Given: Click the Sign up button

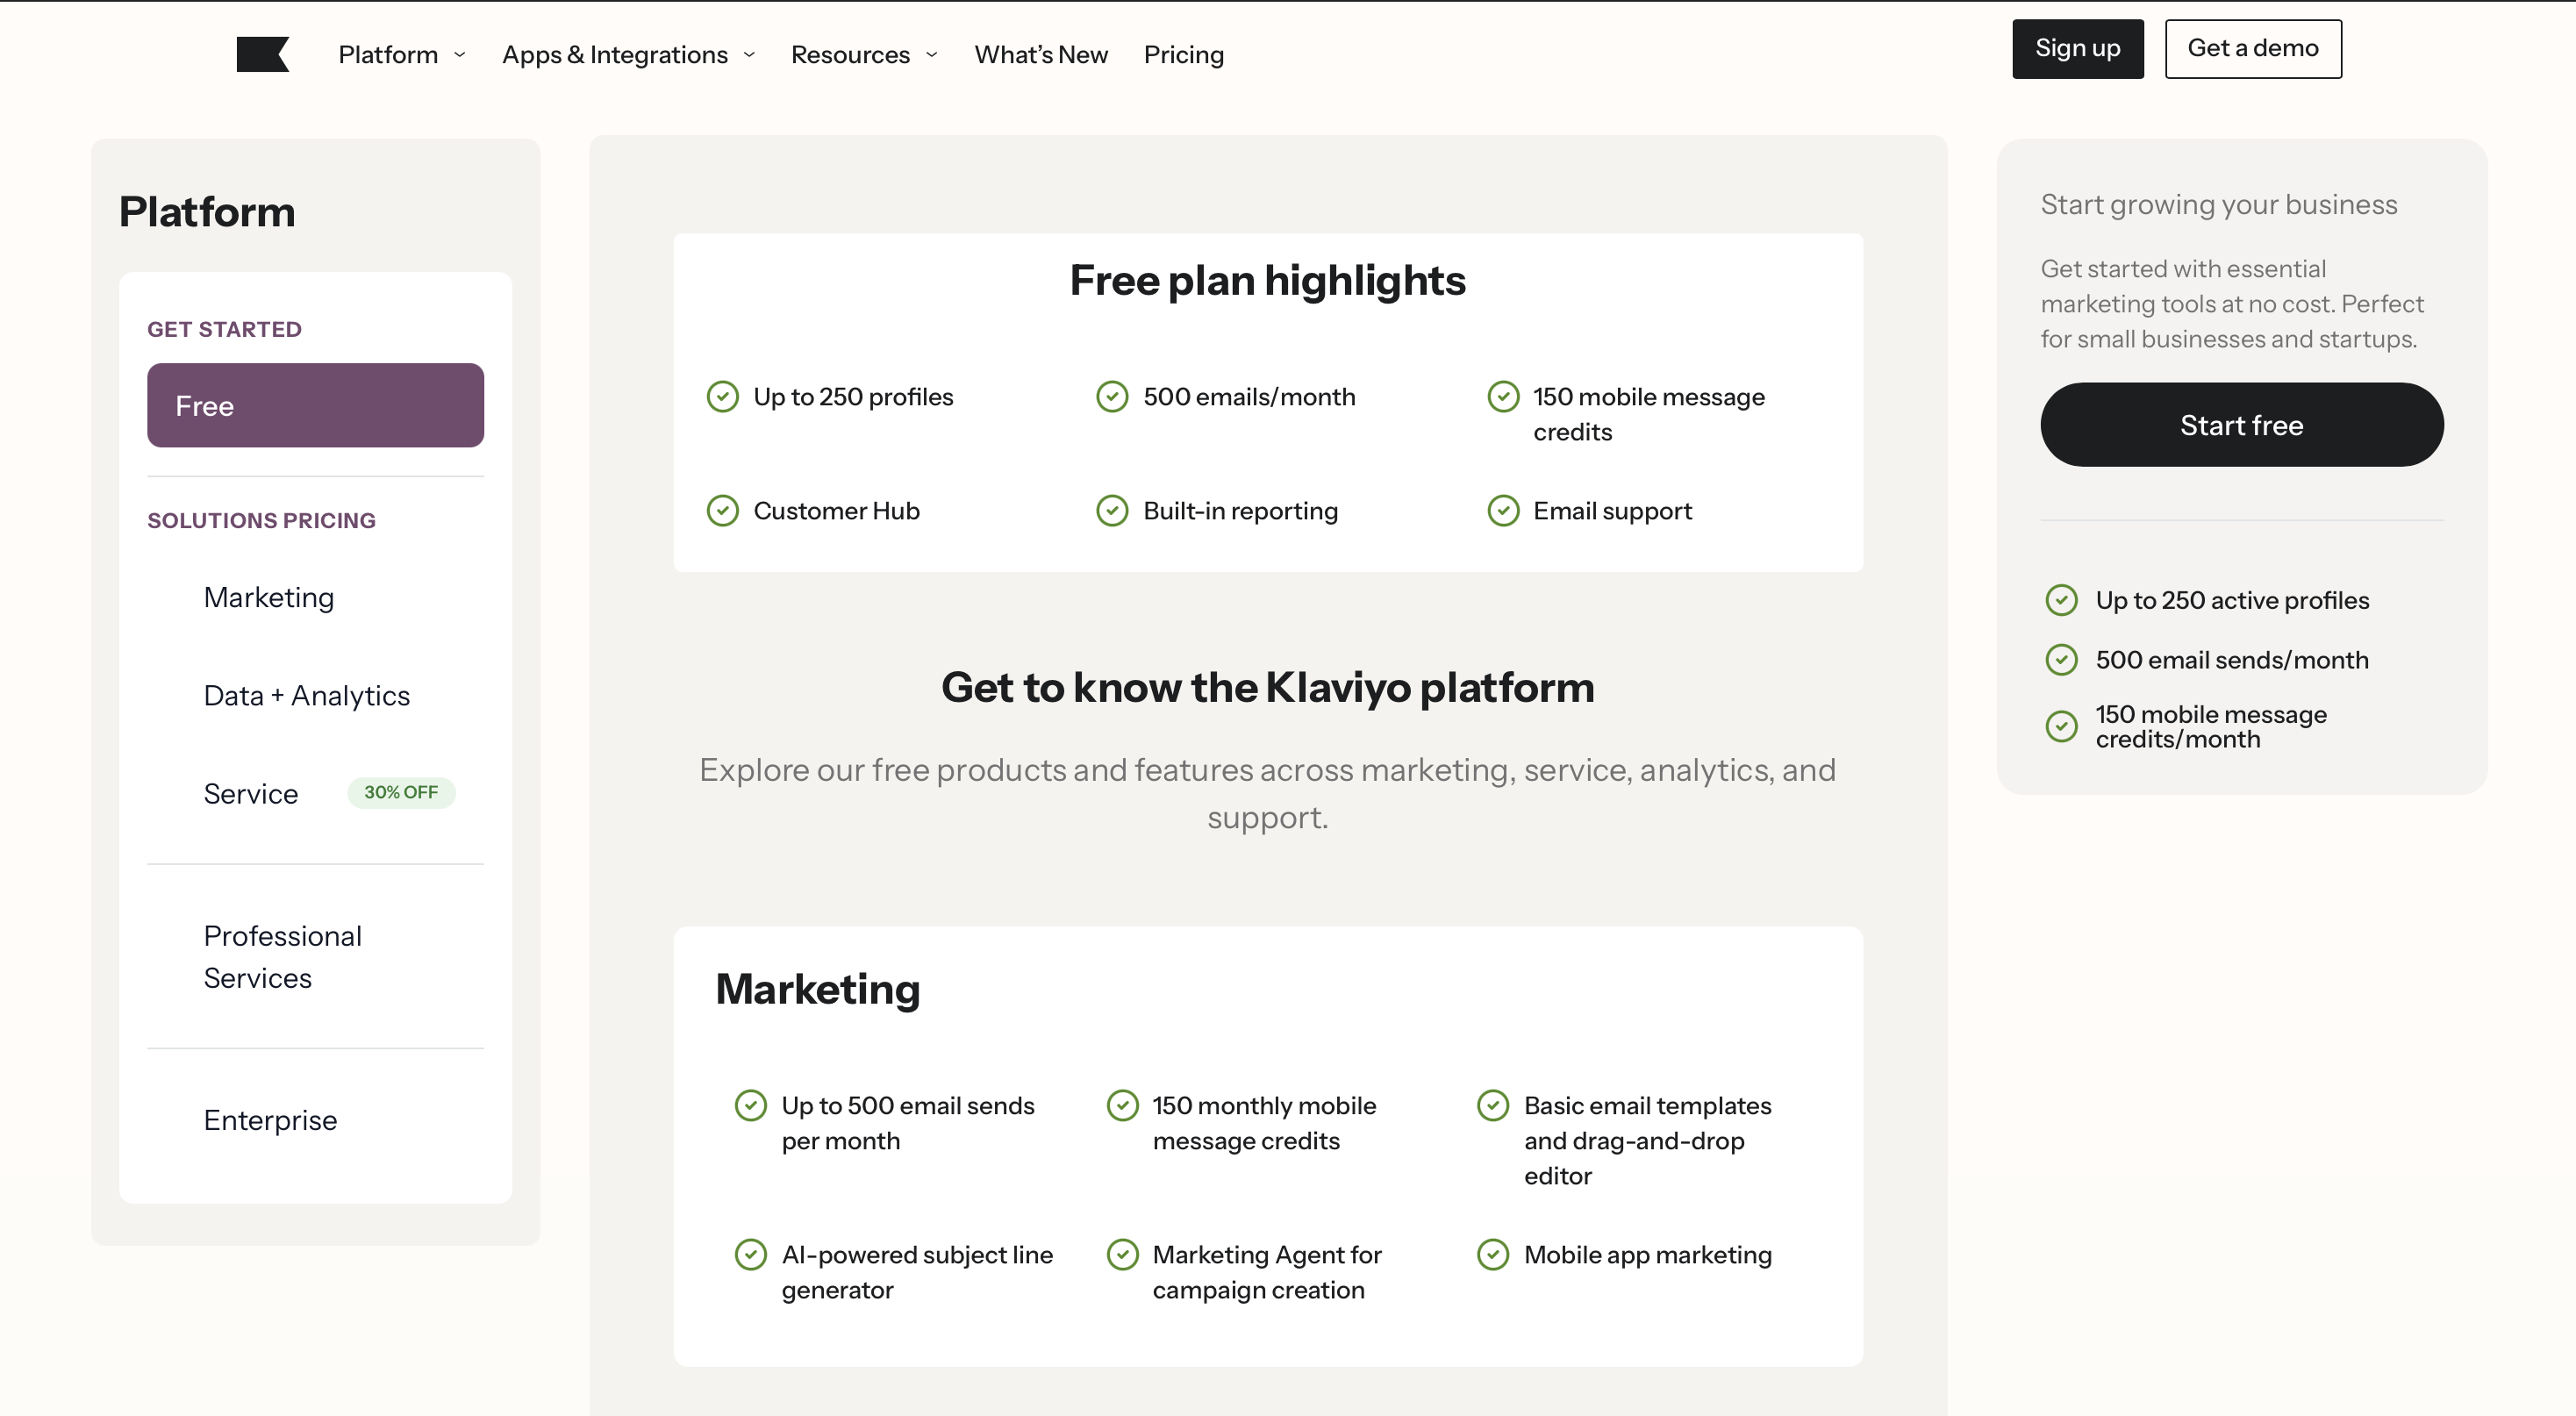Looking at the screenshot, I should click(x=2078, y=49).
